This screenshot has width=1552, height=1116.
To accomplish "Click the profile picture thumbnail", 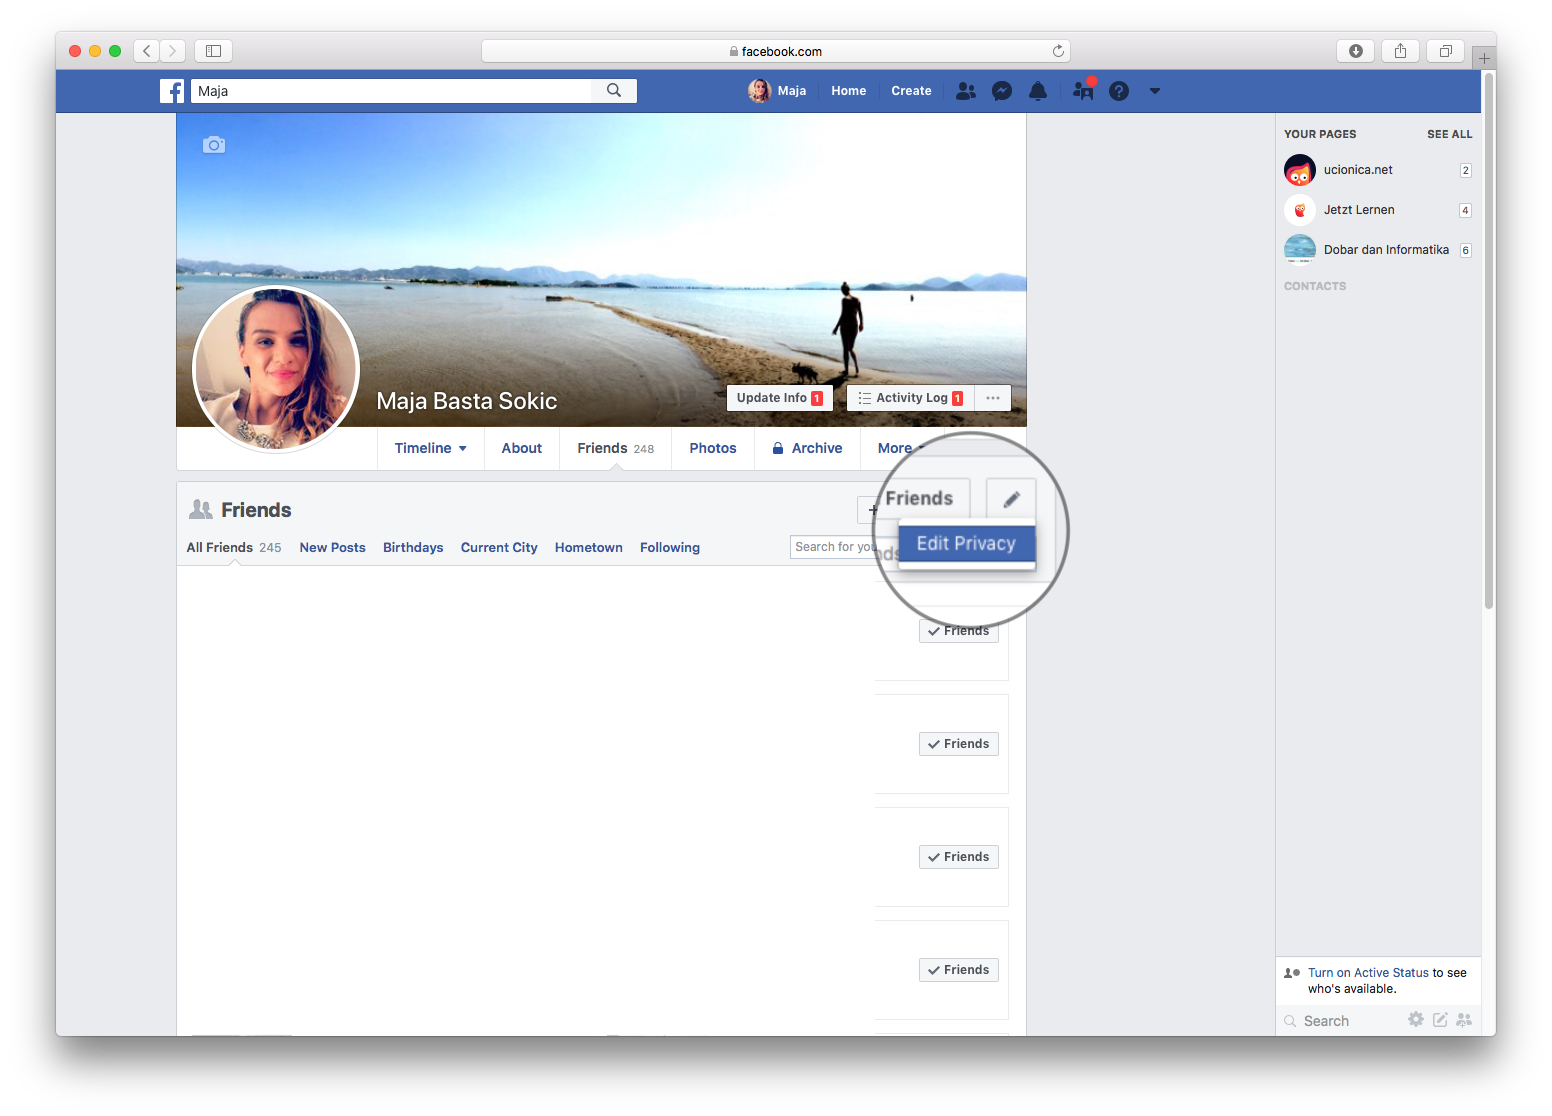I will tap(276, 369).
